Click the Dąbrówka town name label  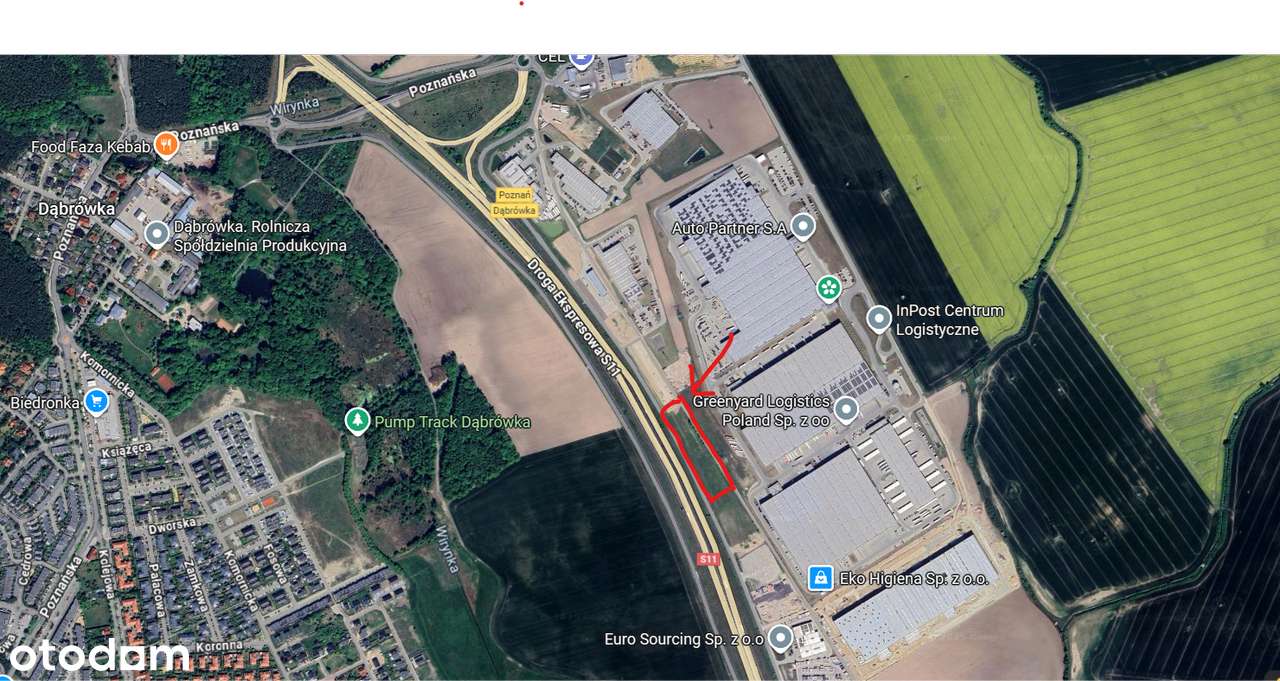tap(62, 208)
